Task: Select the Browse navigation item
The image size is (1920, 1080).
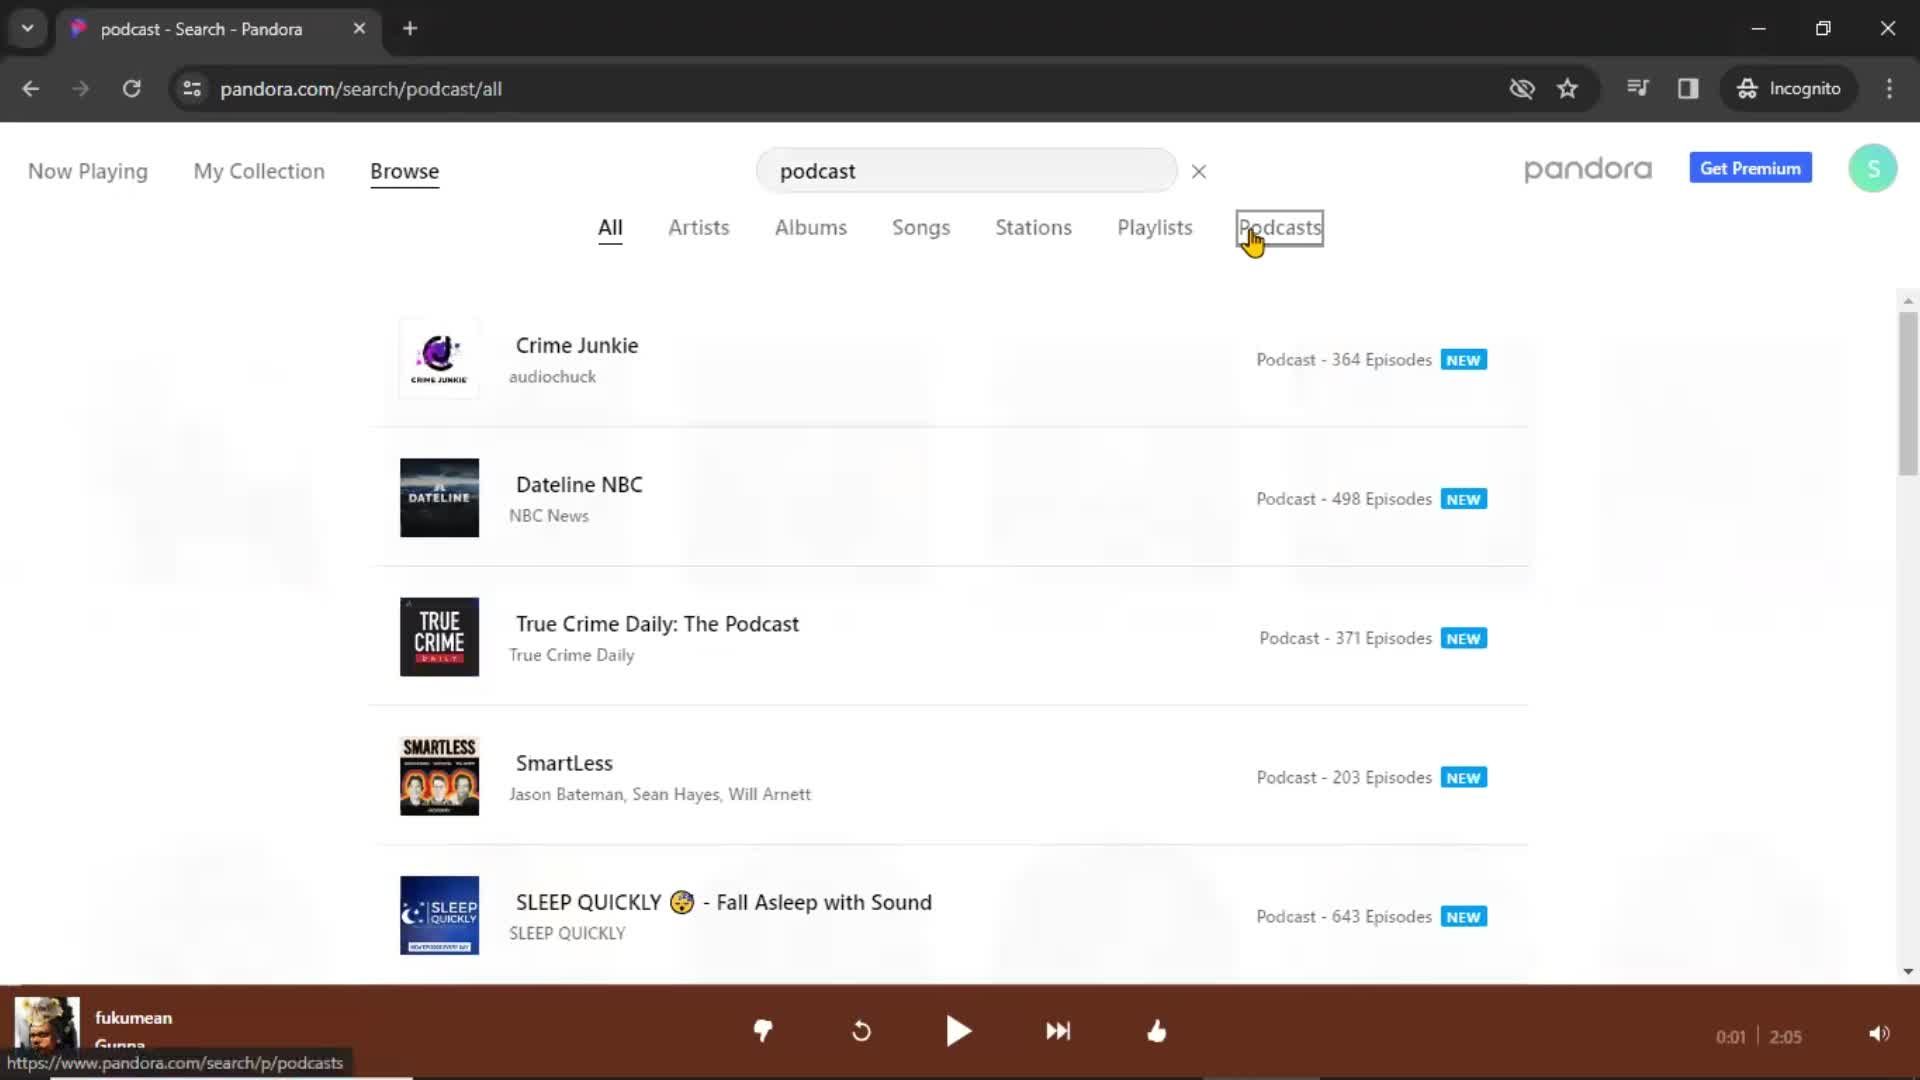Action: (404, 171)
